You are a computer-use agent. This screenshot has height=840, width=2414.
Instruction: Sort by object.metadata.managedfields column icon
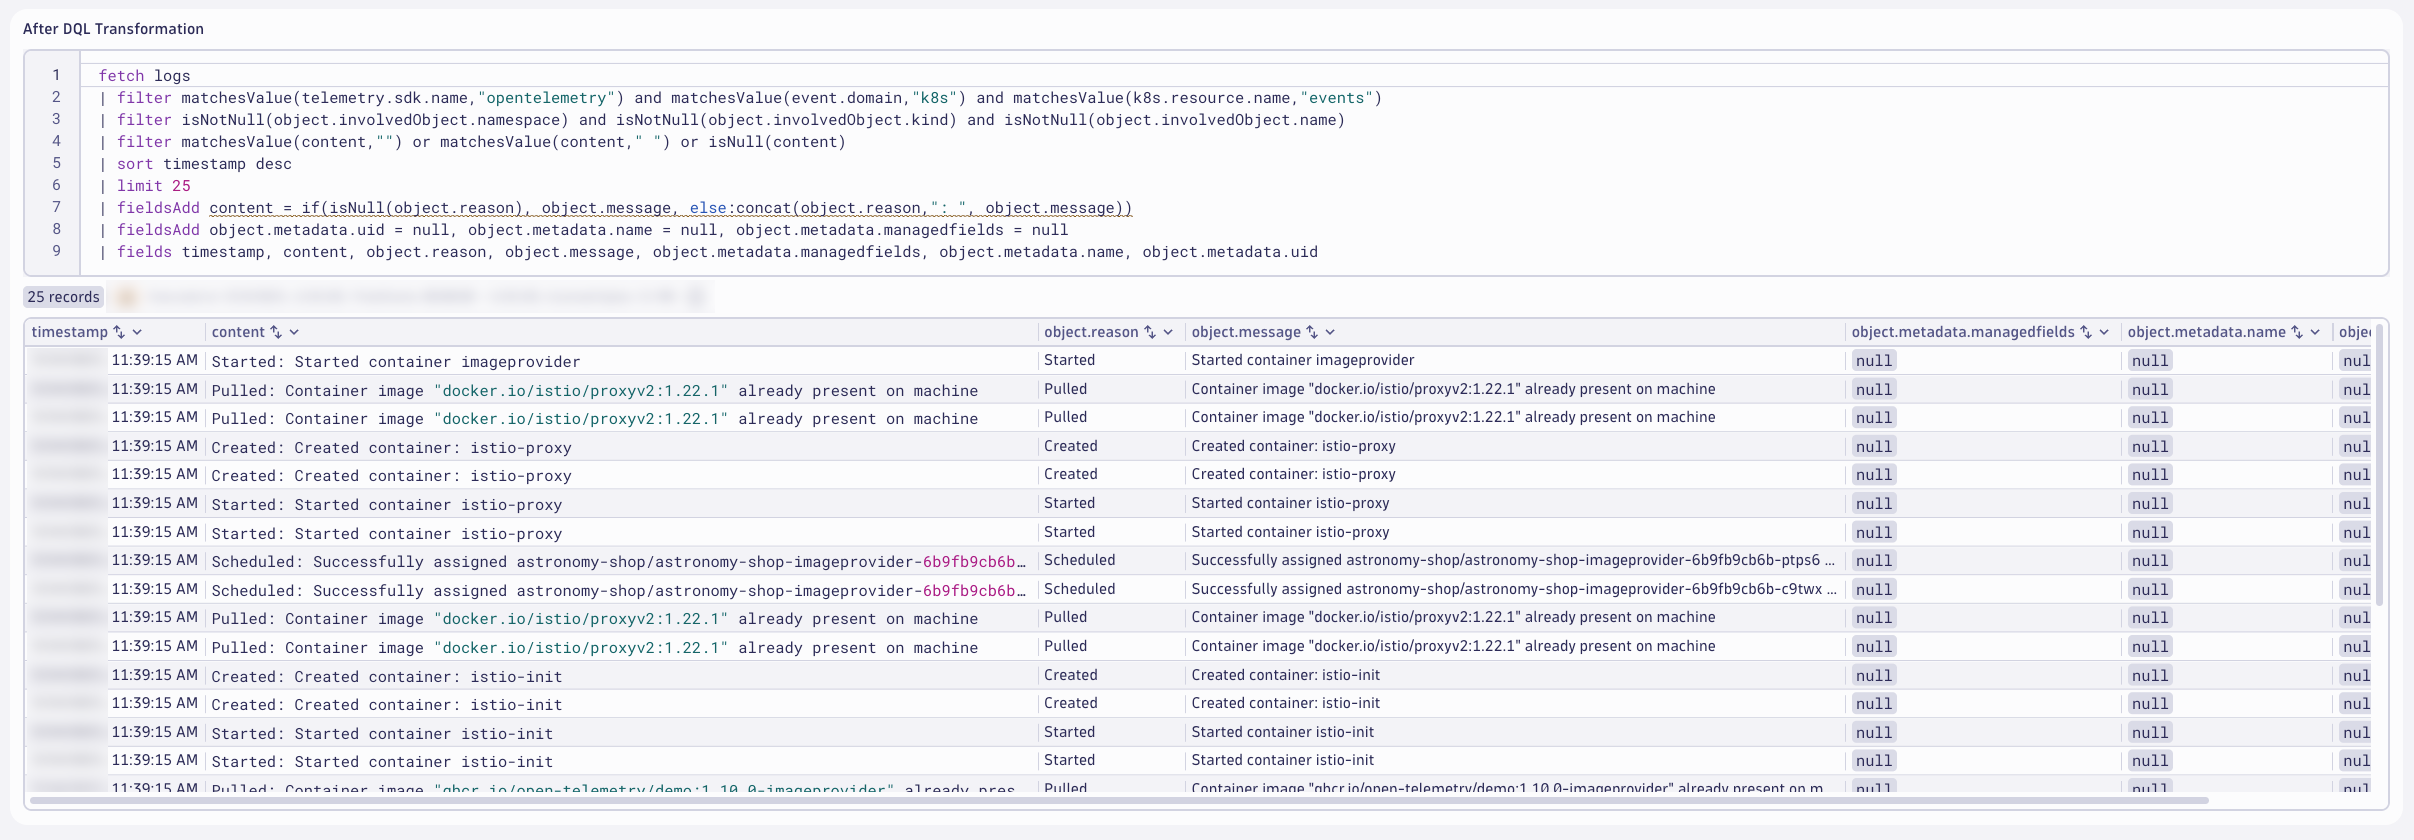tap(2086, 332)
